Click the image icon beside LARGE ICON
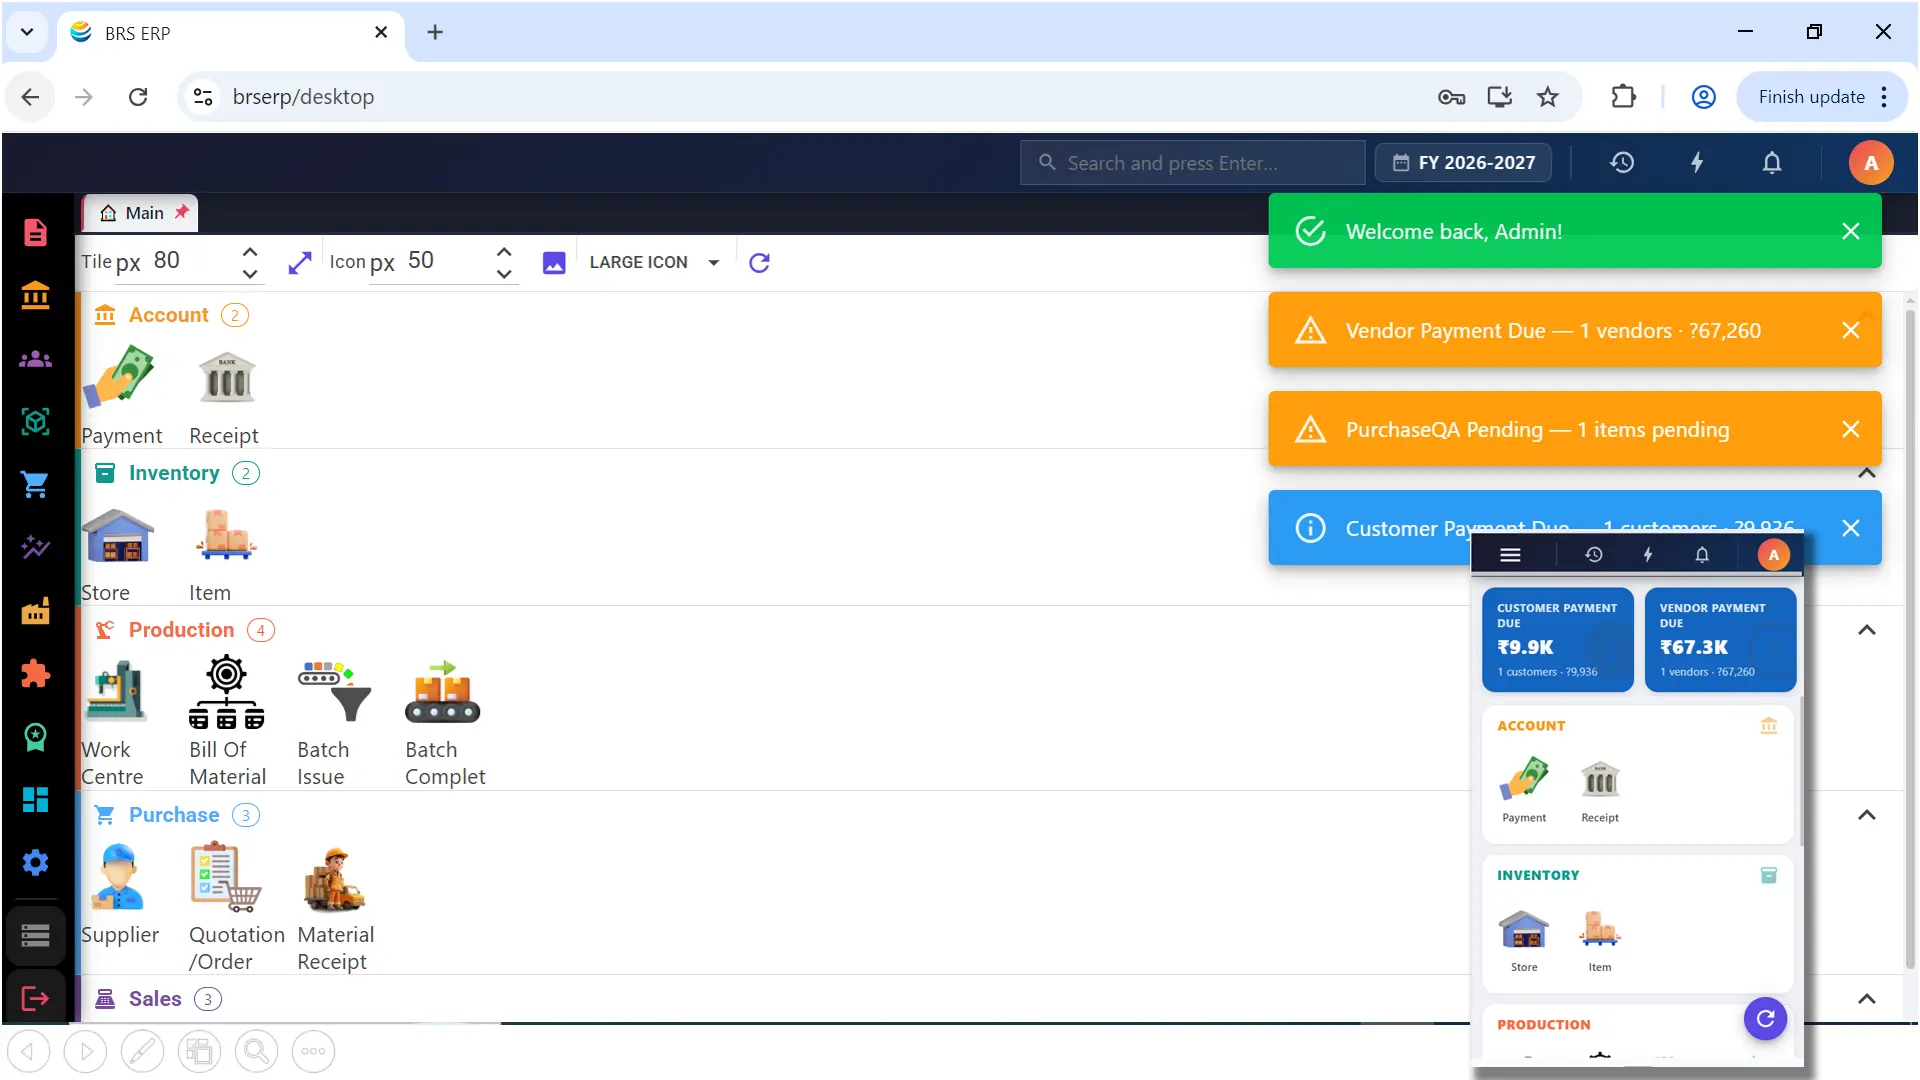1920x1080 pixels. (554, 263)
